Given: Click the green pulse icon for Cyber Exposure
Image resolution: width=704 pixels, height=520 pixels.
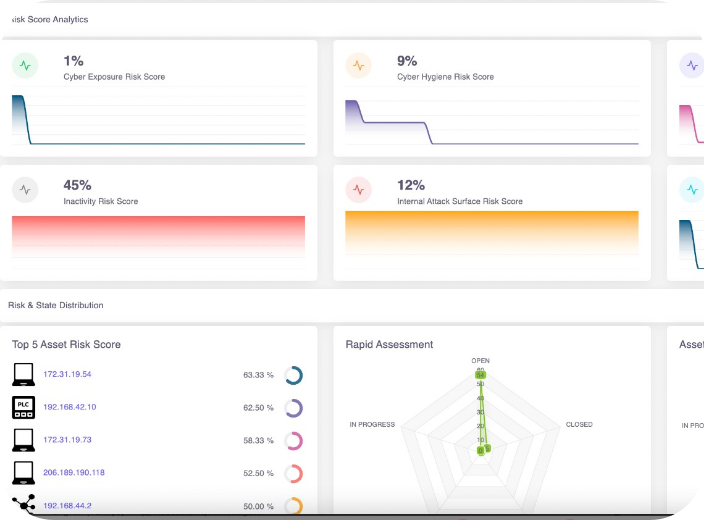Looking at the screenshot, I should pos(25,66).
